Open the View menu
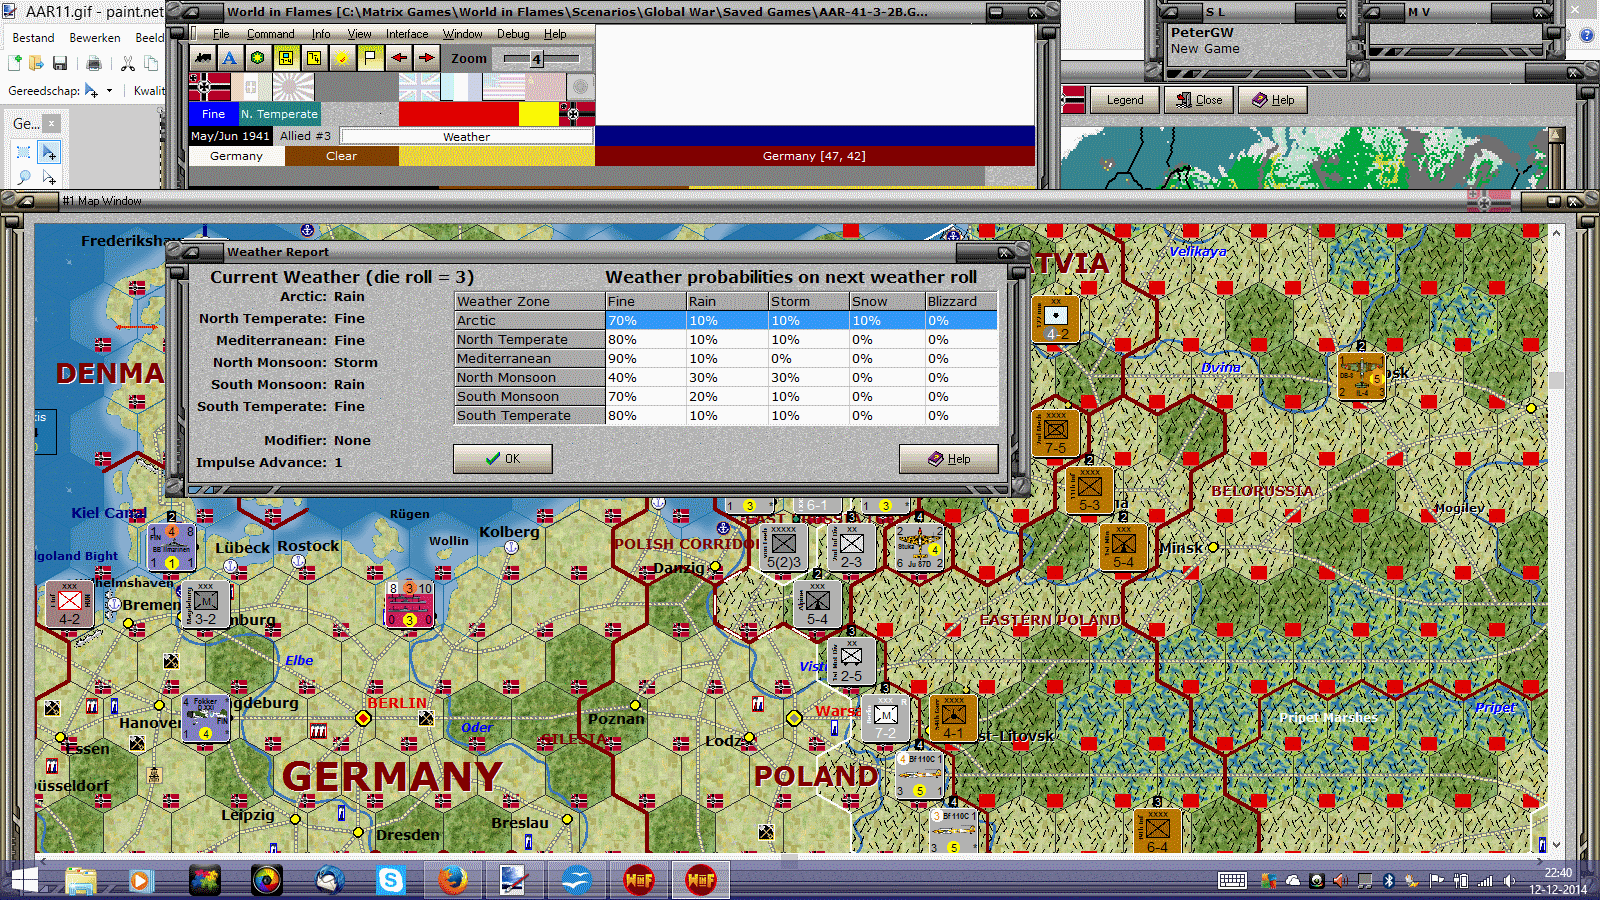Viewport: 1600px width, 900px height. pyautogui.click(x=359, y=34)
